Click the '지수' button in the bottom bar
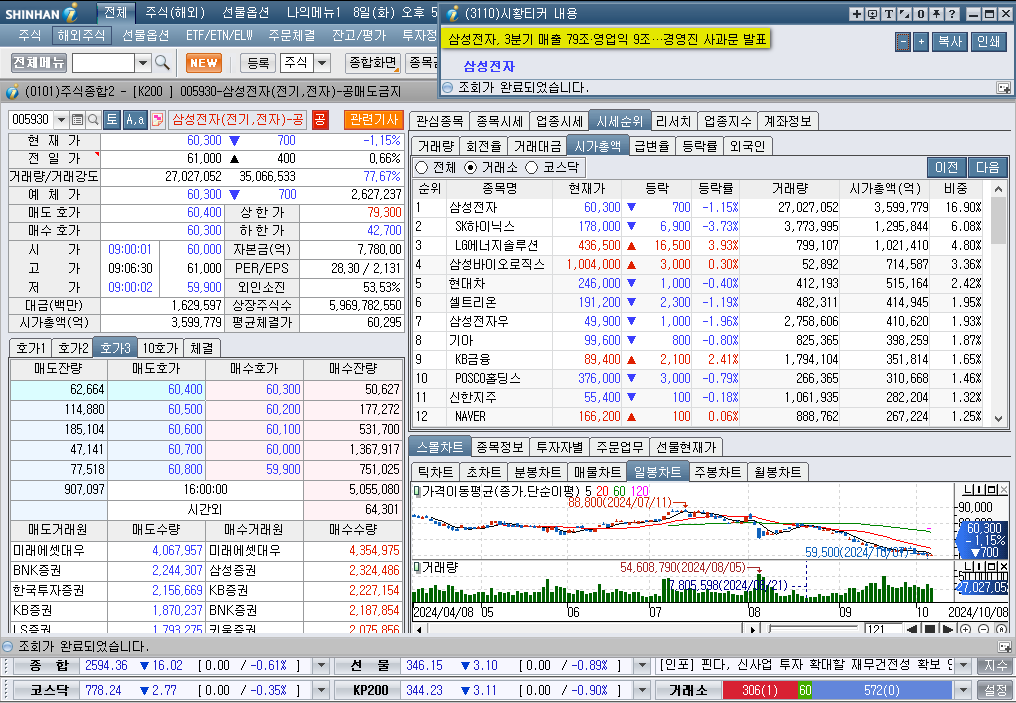The width and height of the screenshot is (1016, 703). (995, 665)
